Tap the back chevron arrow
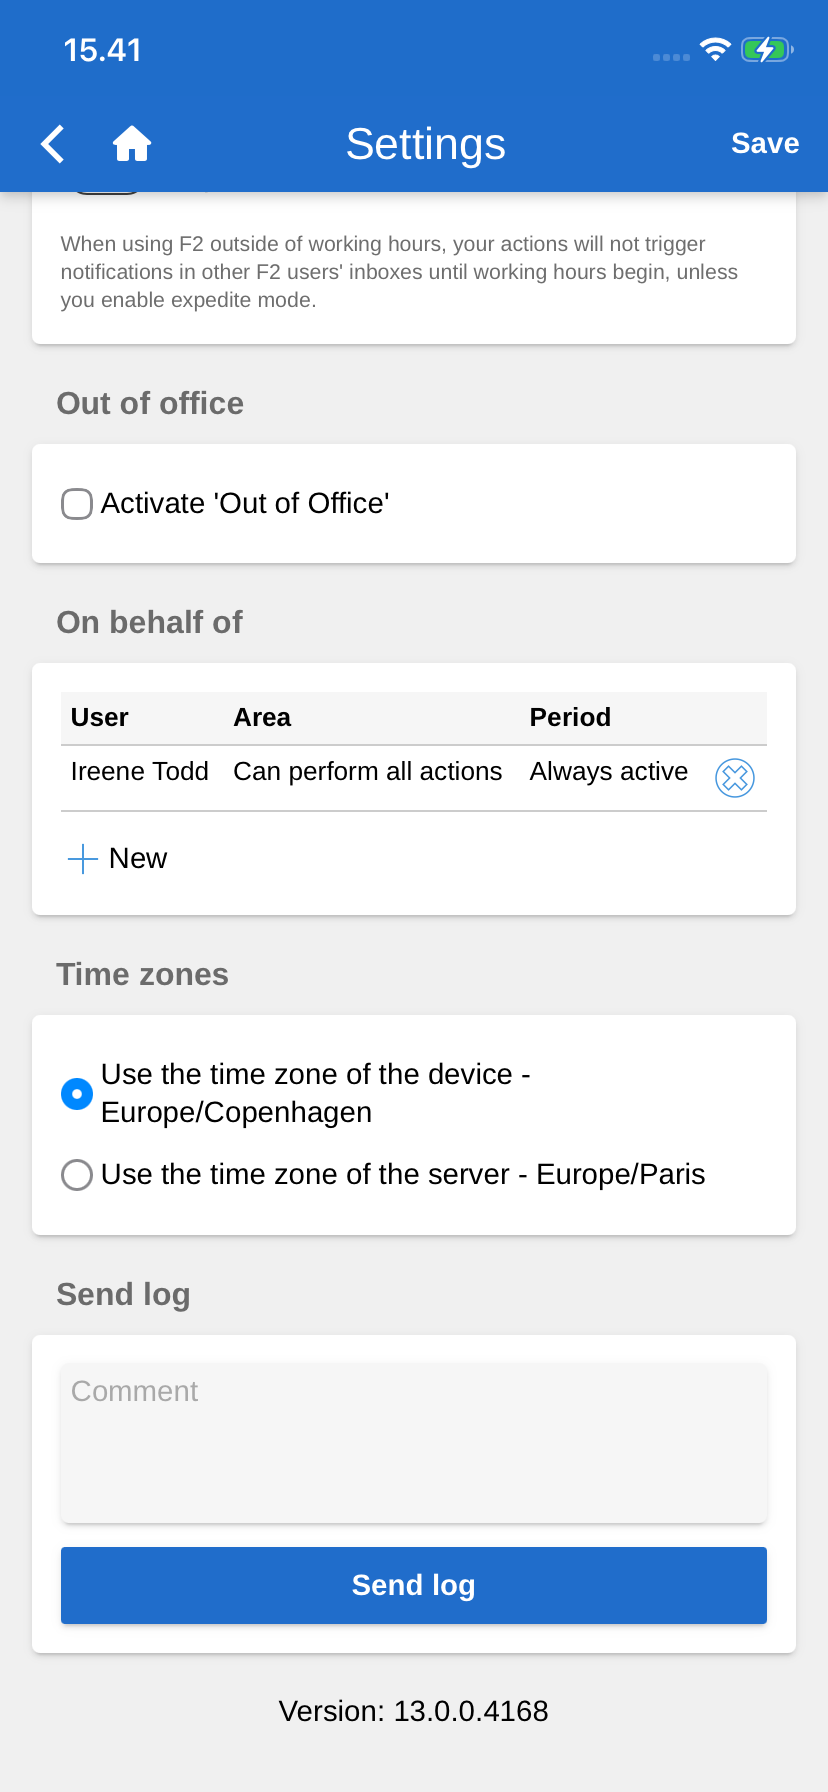 pos(53,144)
